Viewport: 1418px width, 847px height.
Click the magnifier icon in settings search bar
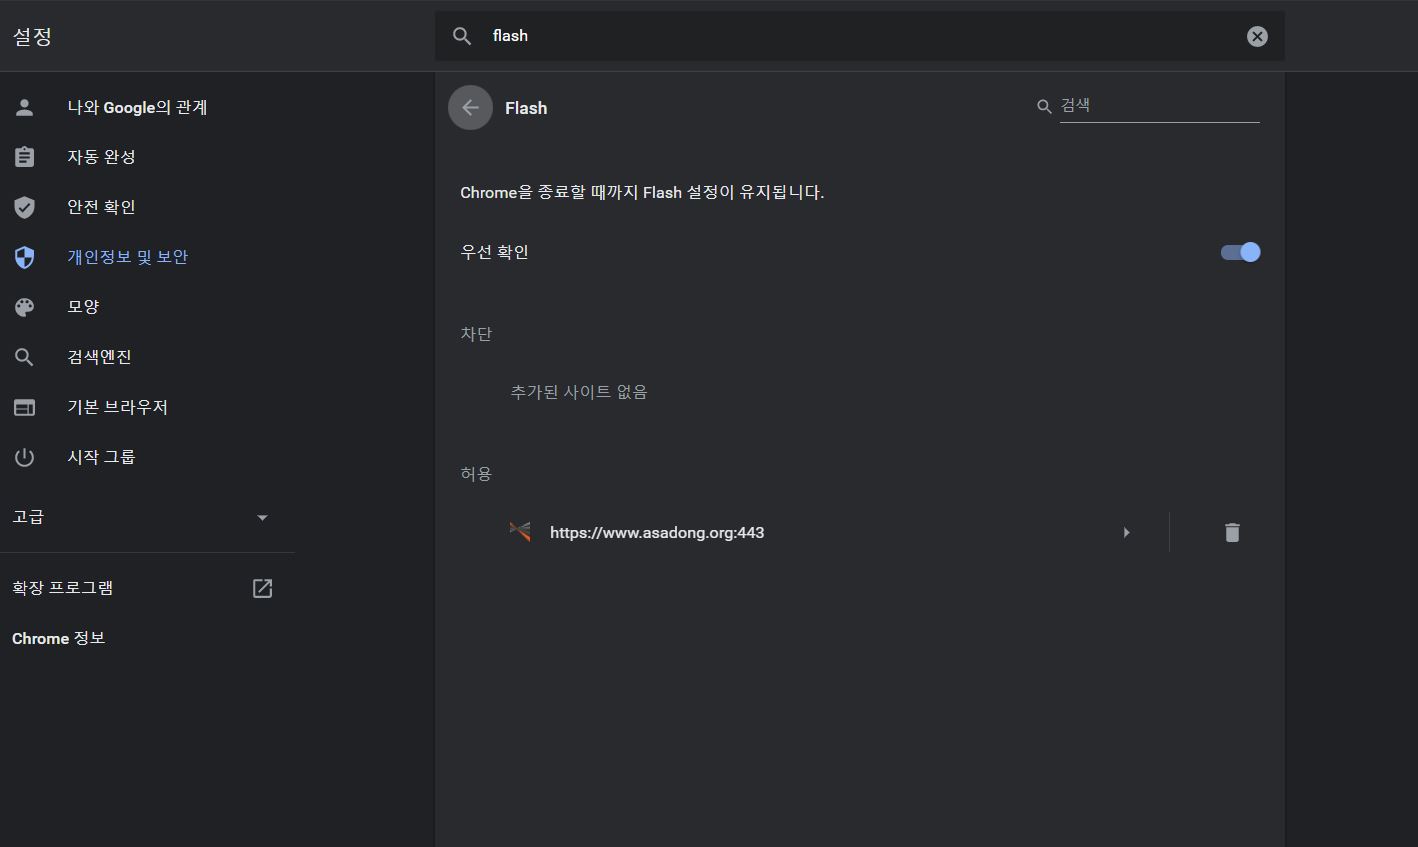[462, 36]
